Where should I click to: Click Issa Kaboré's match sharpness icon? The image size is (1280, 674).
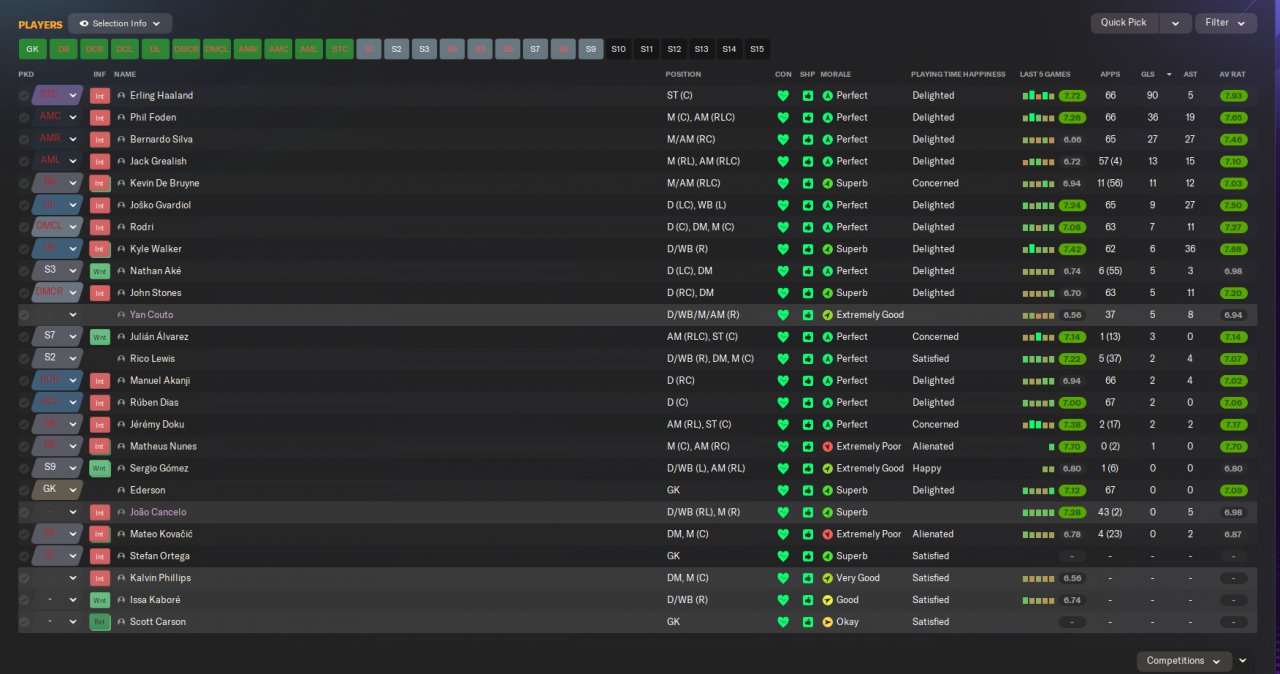pos(808,600)
